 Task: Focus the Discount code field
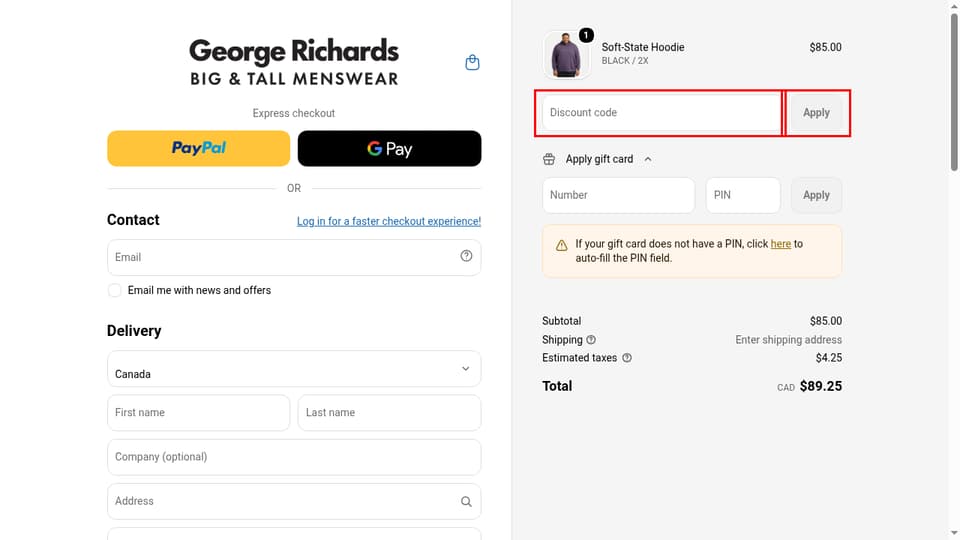[x=661, y=113]
